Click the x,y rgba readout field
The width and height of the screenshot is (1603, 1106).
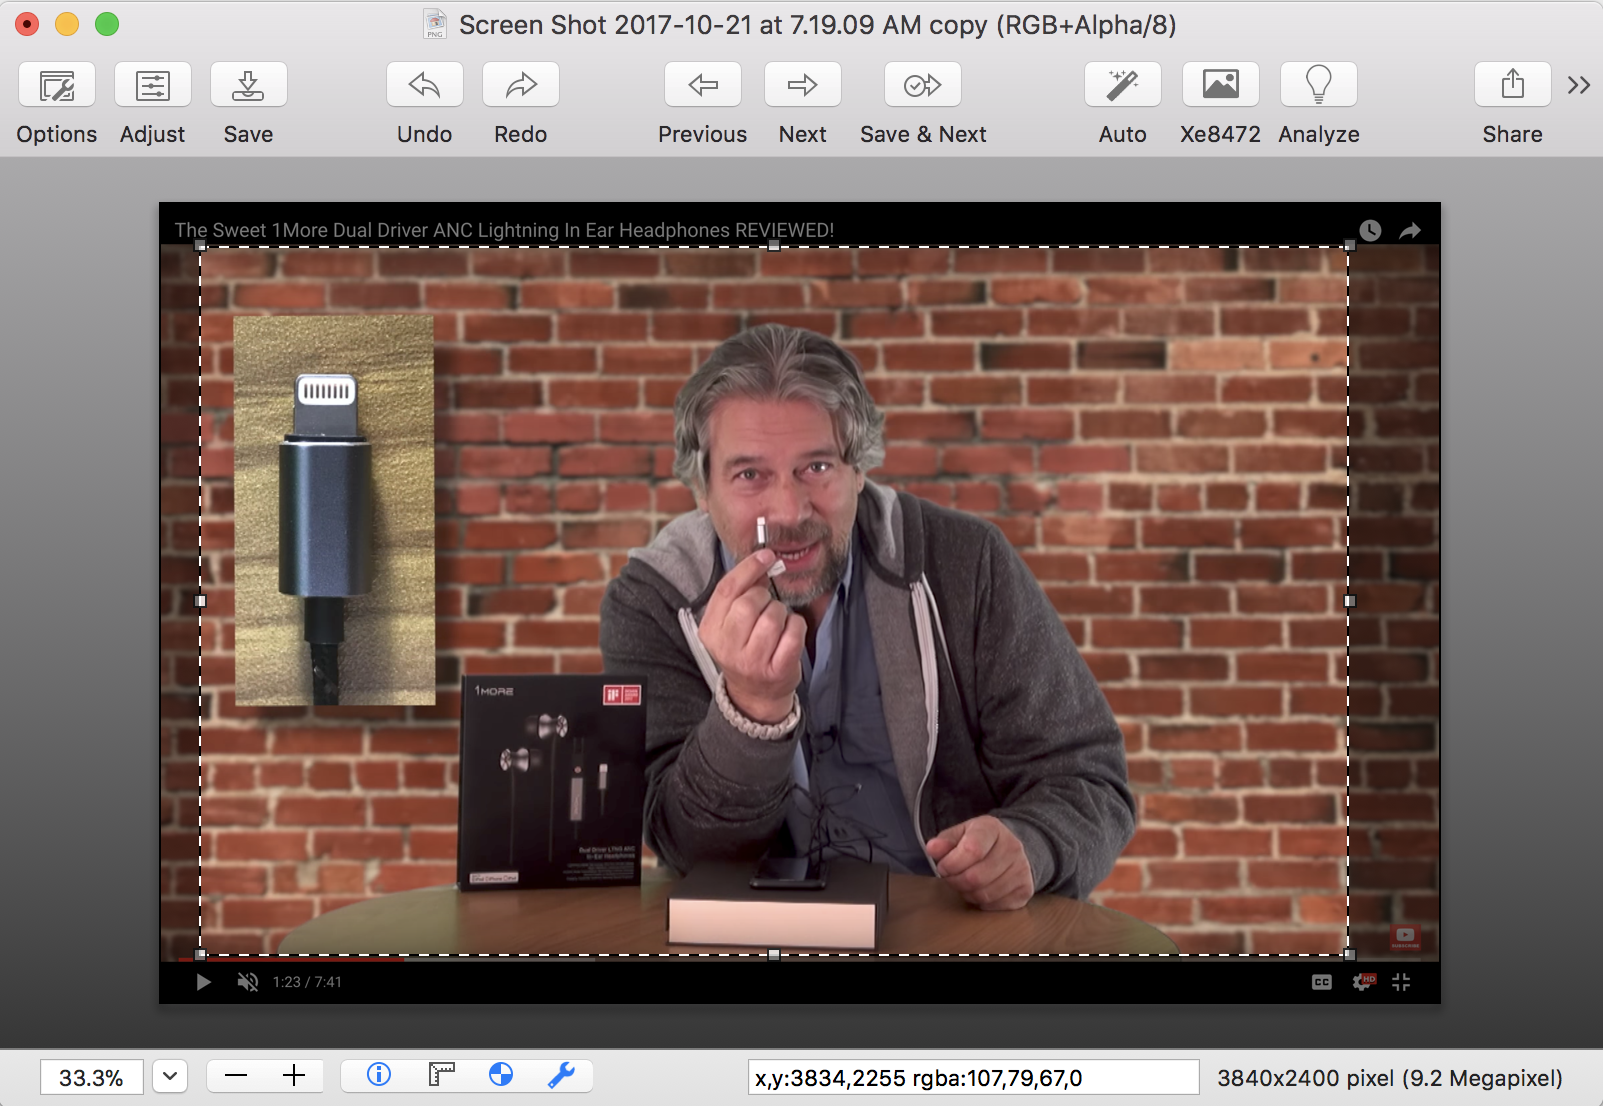973,1077
